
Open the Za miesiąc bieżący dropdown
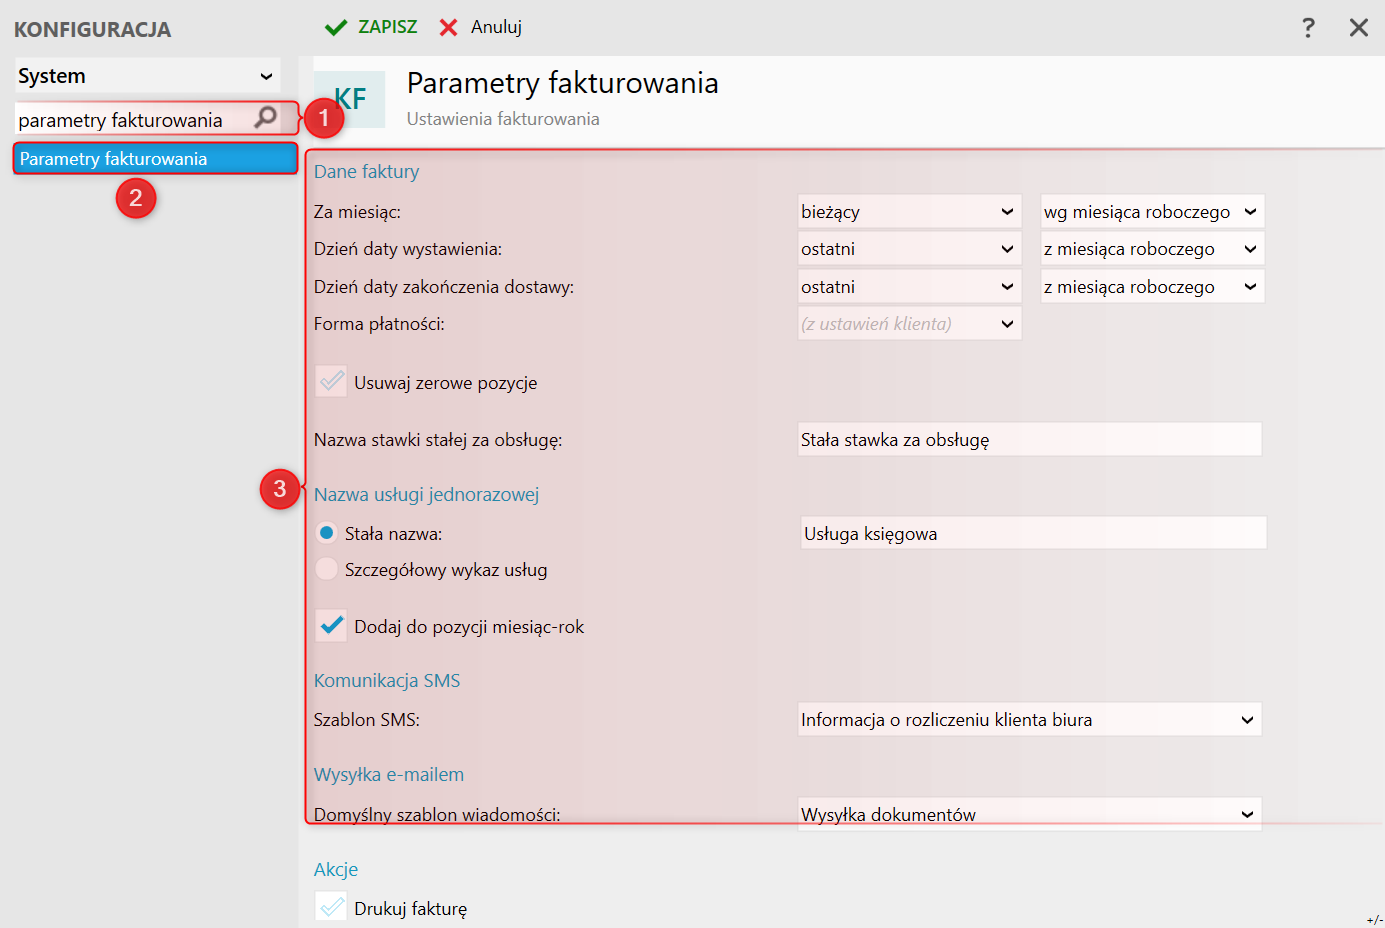point(910,211)
